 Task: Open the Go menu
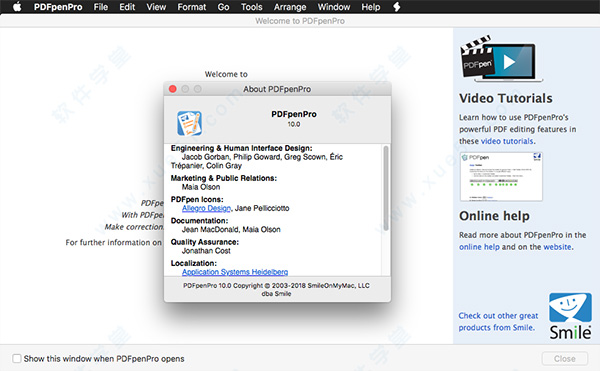223,7
